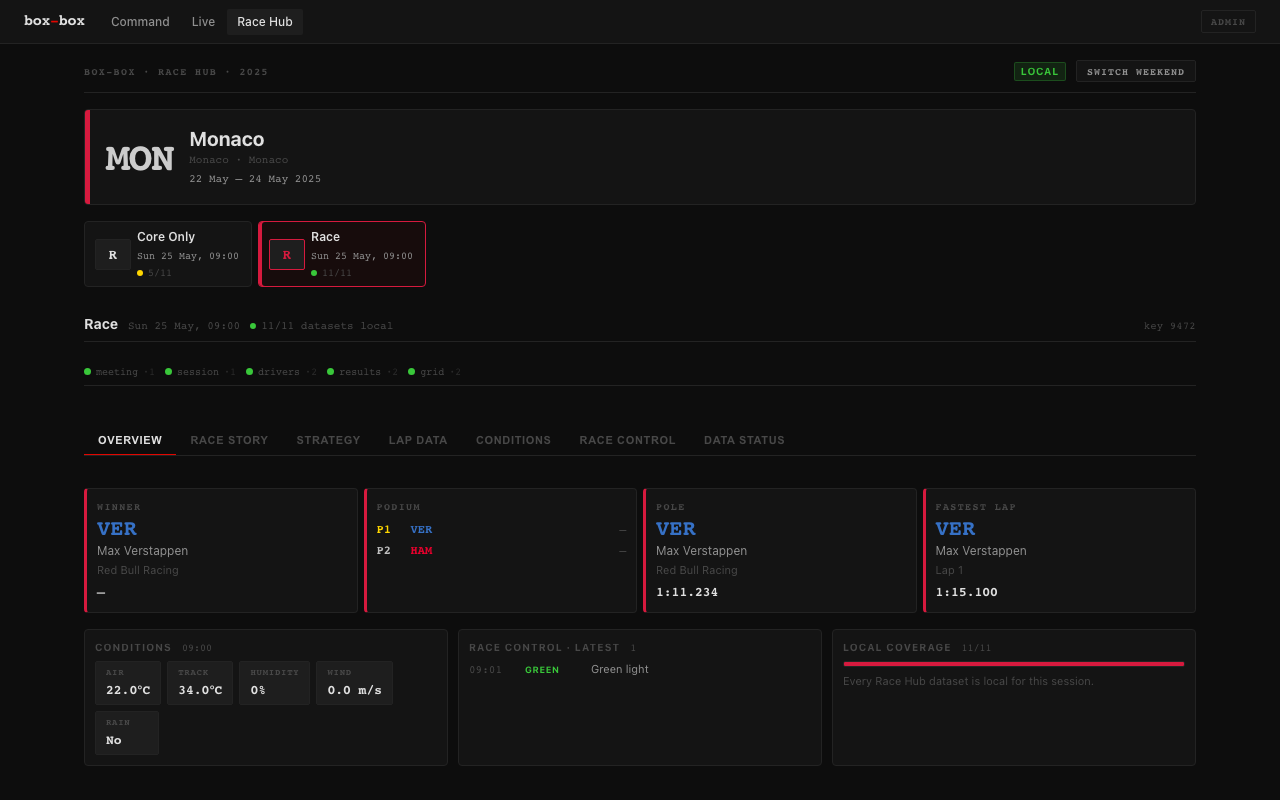The image size is (1280, 800).
Task: Click the box-box logo
Action: (x=54, y=21)
